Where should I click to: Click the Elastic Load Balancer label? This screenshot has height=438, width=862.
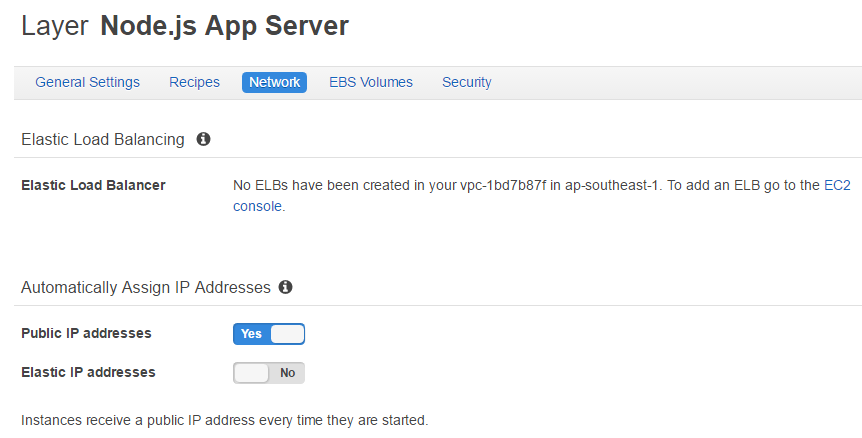click(93, 185)
